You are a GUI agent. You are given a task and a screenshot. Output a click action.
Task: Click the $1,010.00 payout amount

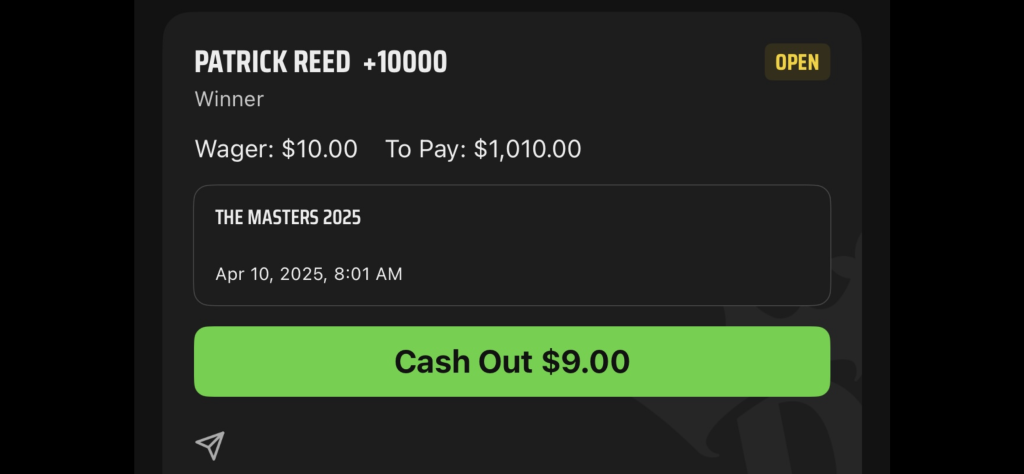point(528,150)
